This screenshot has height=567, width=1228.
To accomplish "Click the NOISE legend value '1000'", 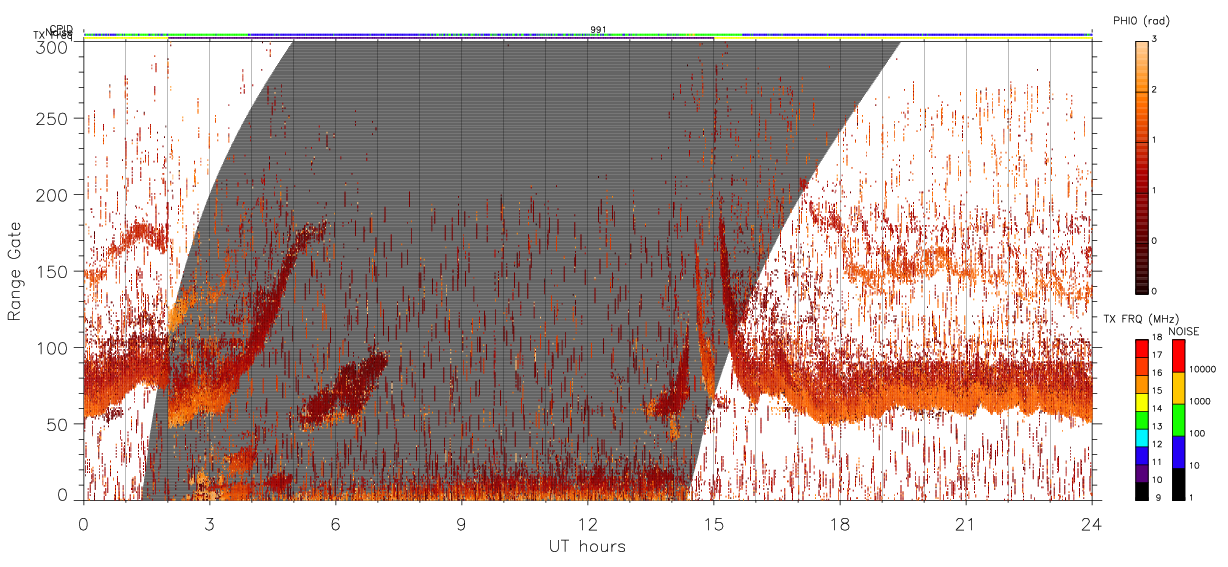I will tap(1200, 401).
